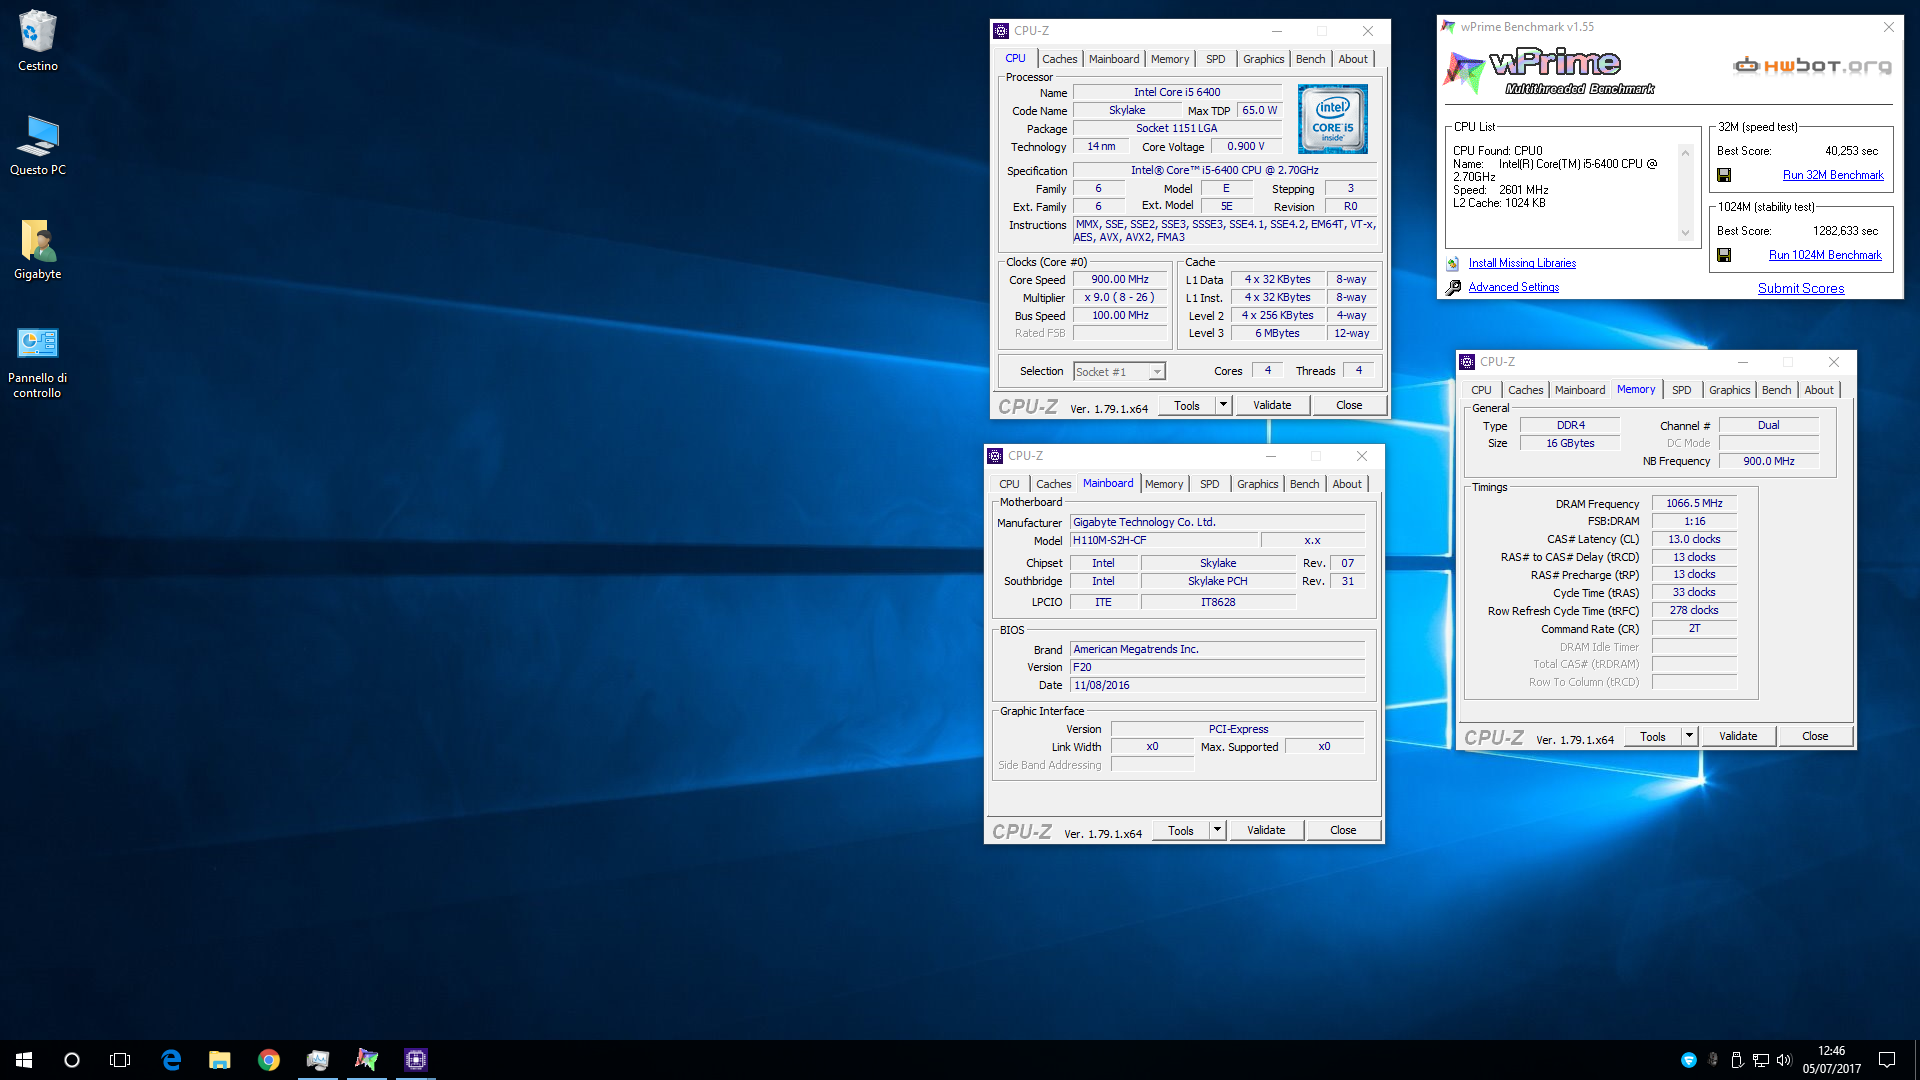Click the NB Frequency value 900.0 MHz
Viewport: 1920px width, 1080px height.
[x=1768, y=461]
